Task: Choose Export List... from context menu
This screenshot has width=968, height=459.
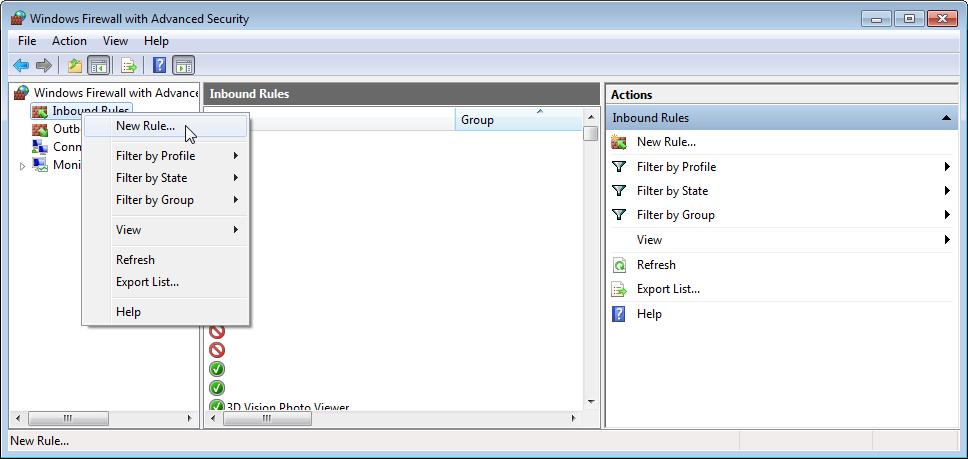Action: tap(165, 282)
